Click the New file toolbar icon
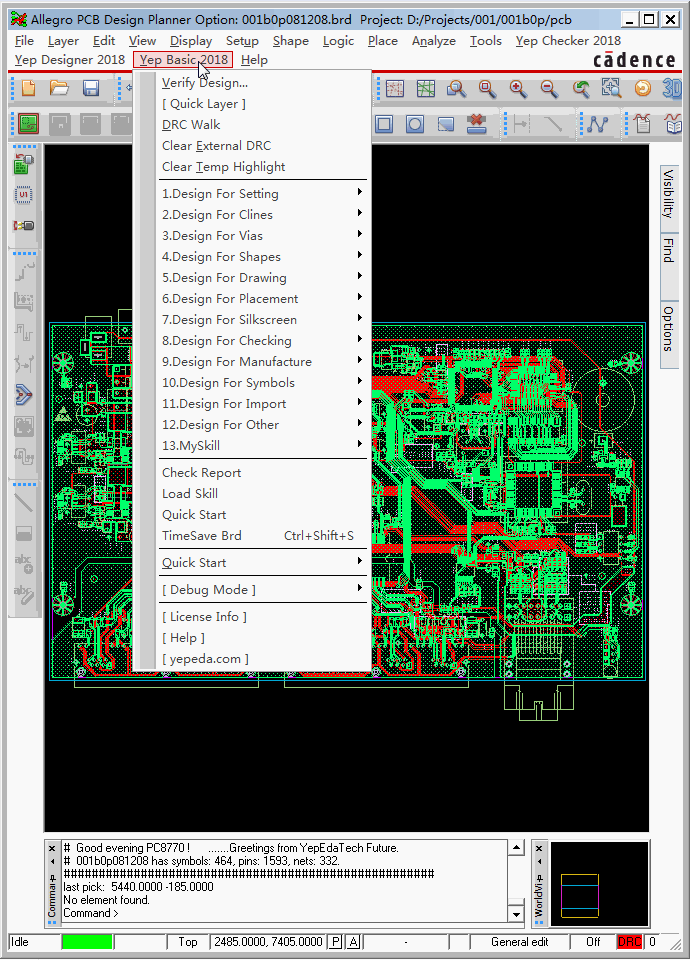690x960 pixels. click(28, 88)
